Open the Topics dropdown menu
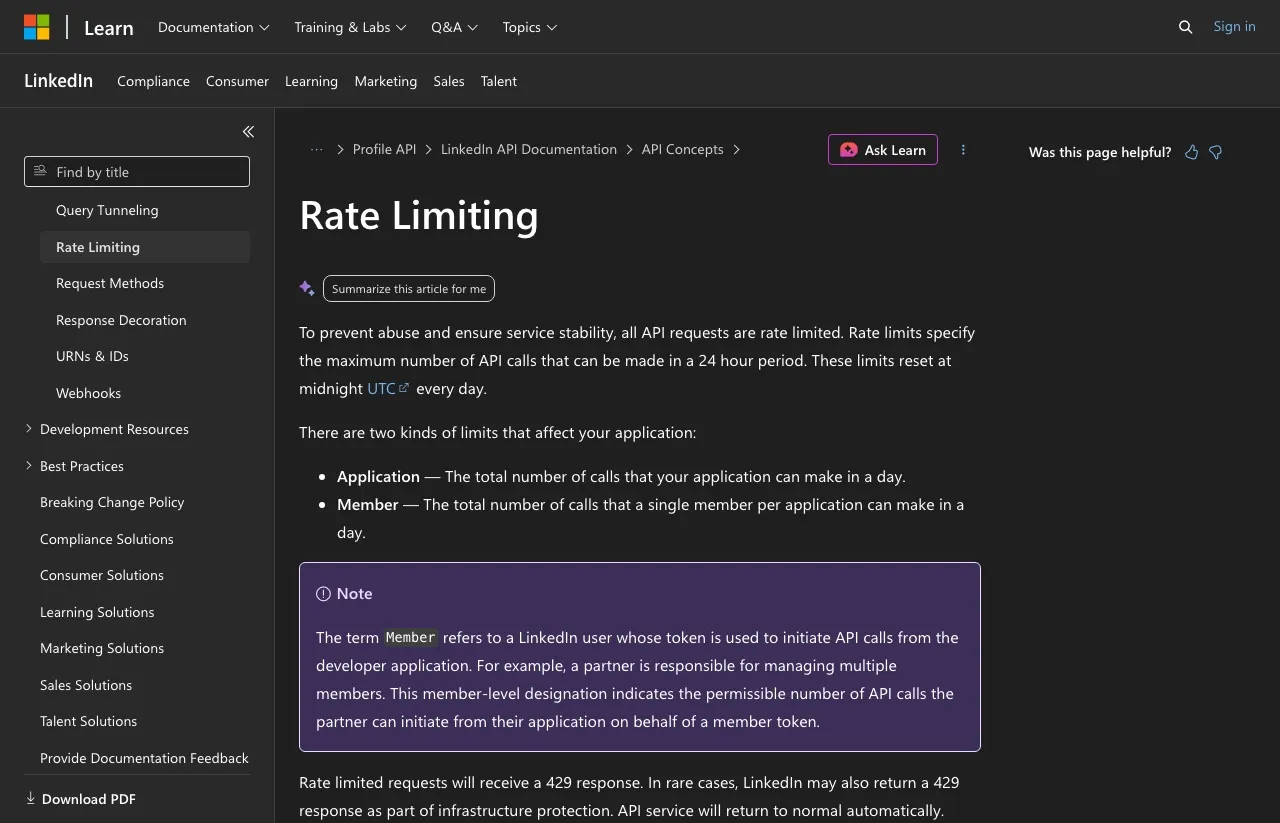 [530, 27]
